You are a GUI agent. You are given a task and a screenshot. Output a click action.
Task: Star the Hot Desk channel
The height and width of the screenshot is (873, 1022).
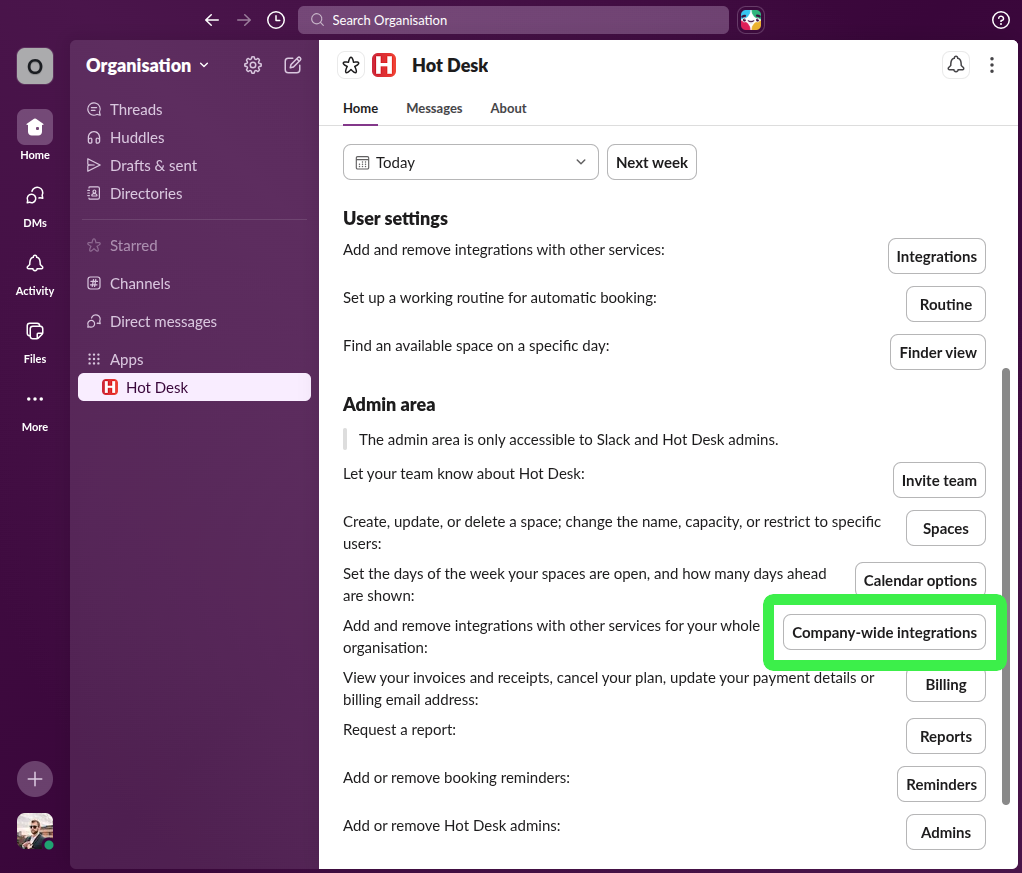(x=350, y=64)
